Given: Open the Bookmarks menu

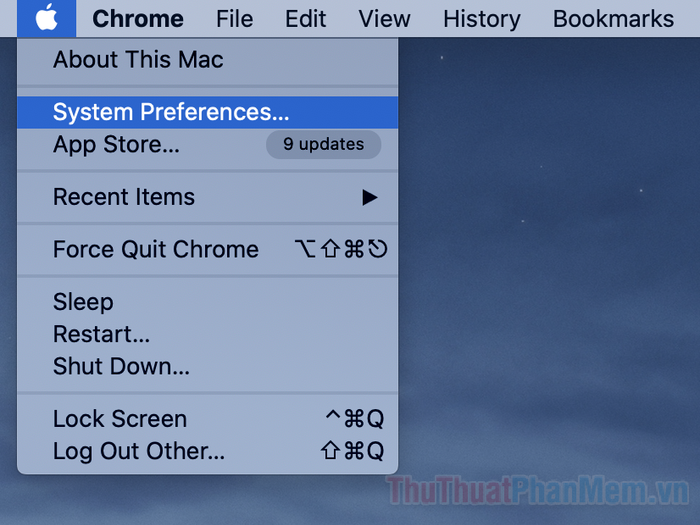Looking at the screenshot, I should coord(613,19).
